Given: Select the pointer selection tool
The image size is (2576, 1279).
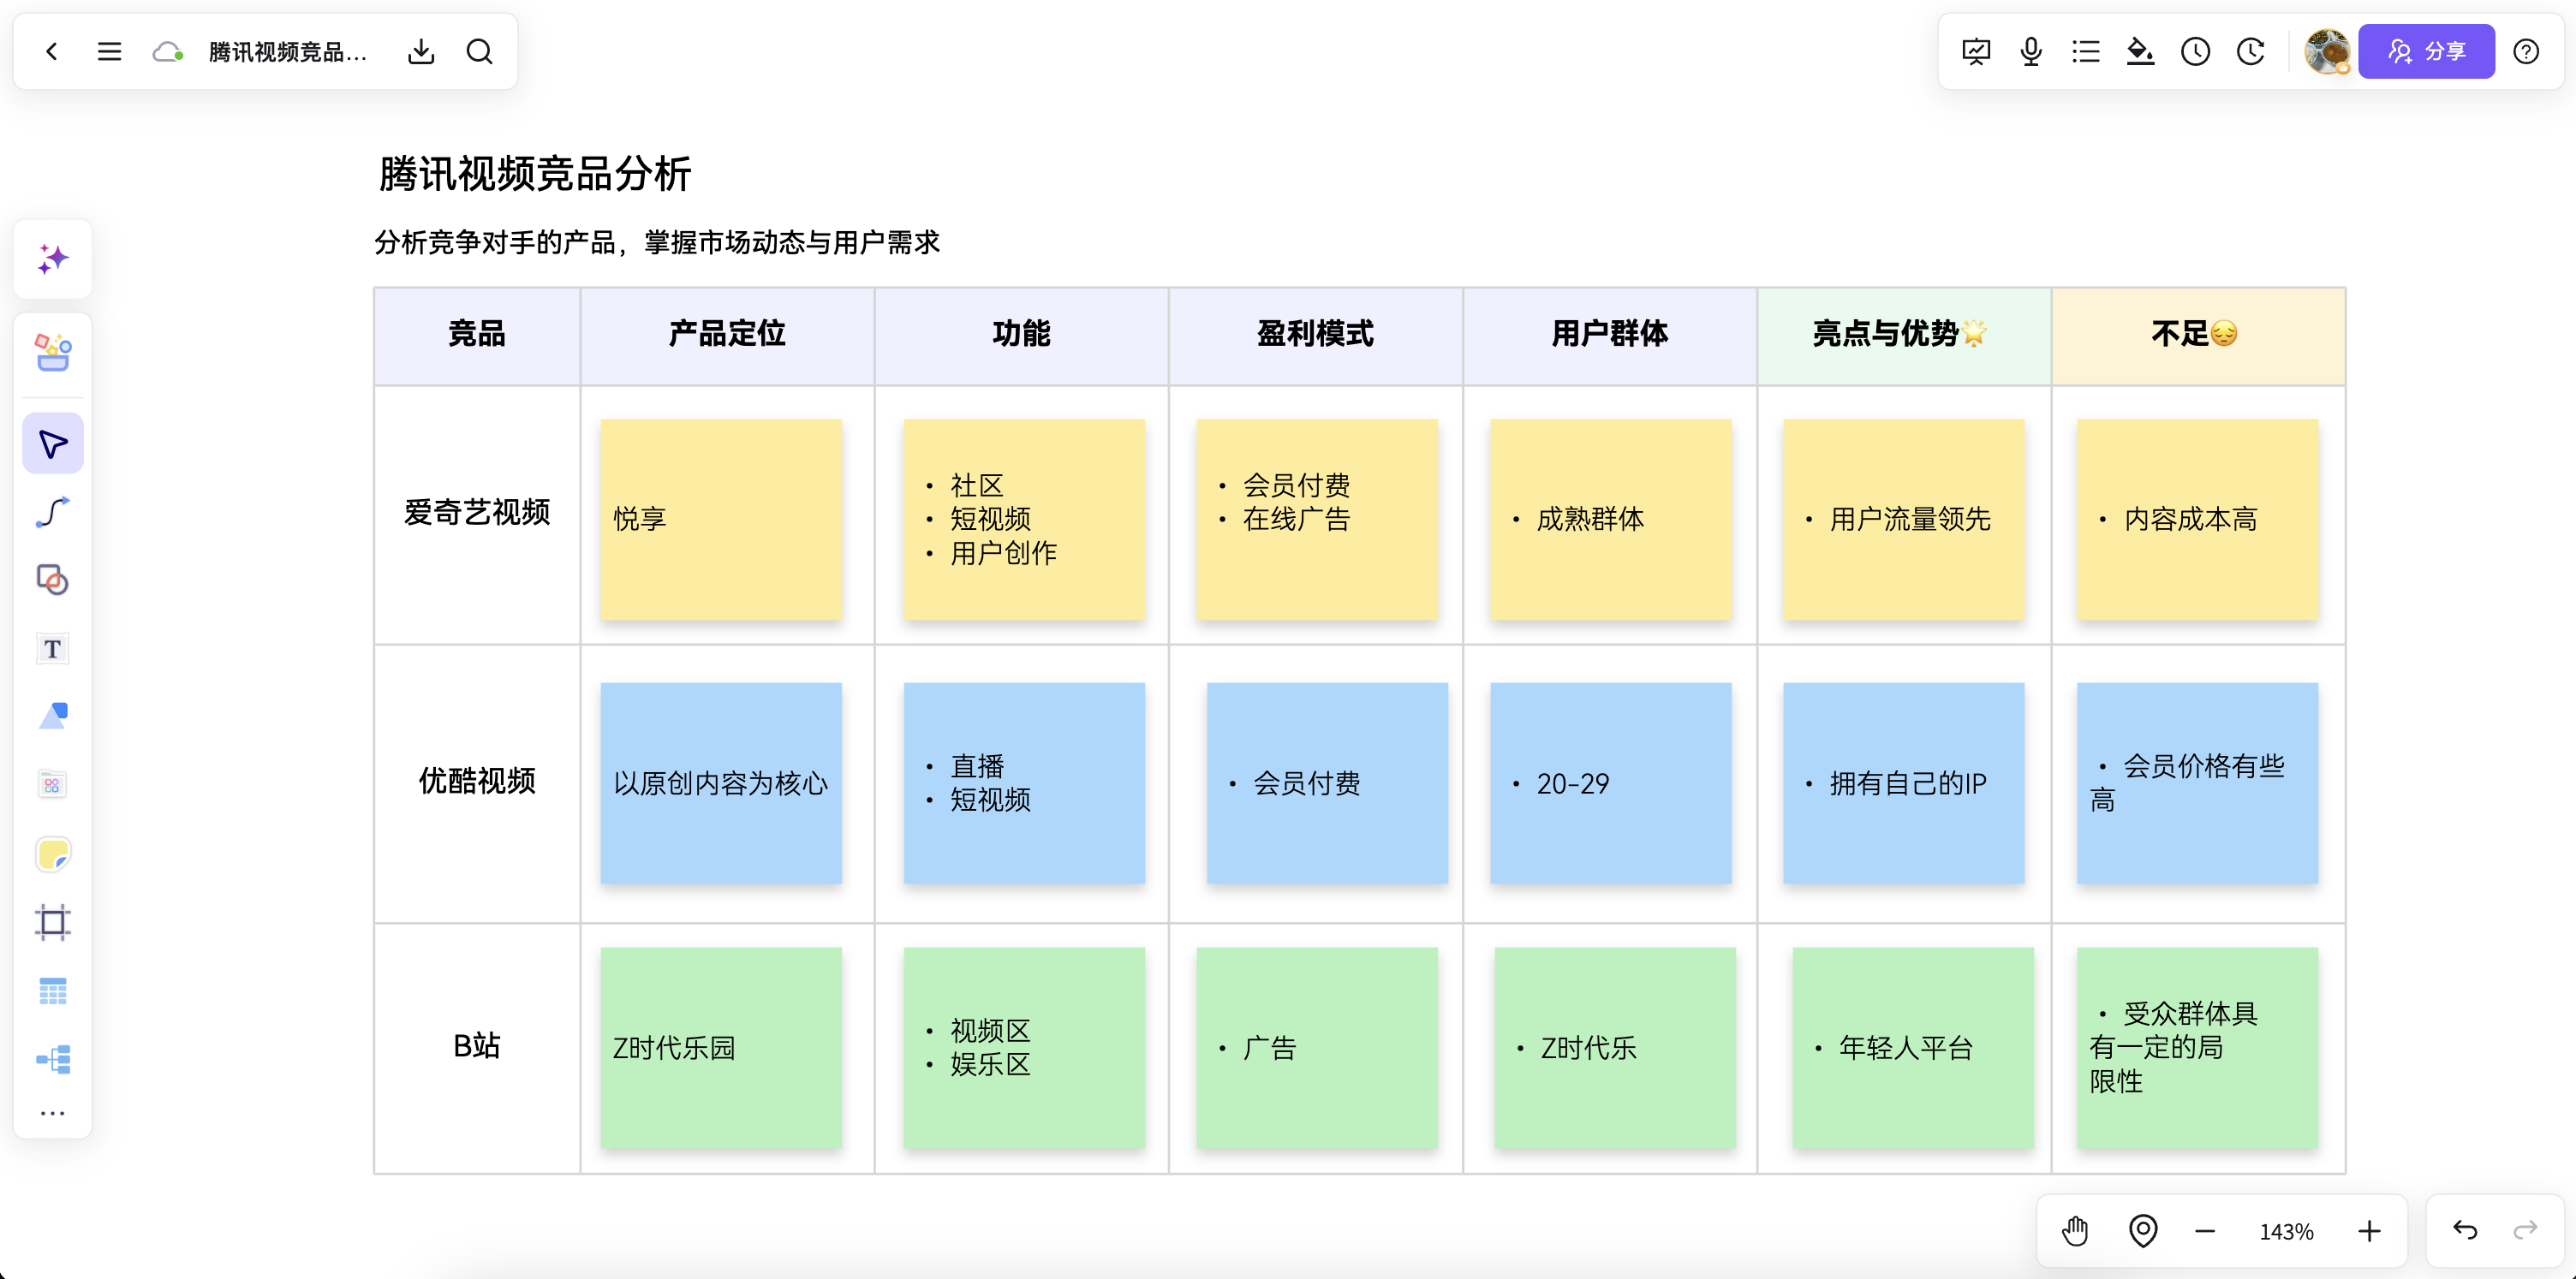Looking at the screenshot, I should point(53,443).
